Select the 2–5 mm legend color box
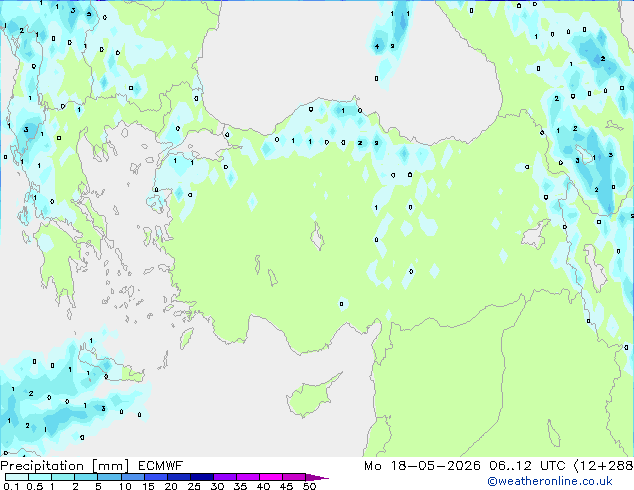This screenshot has width=634, height=490. click(x=86, y=477)
